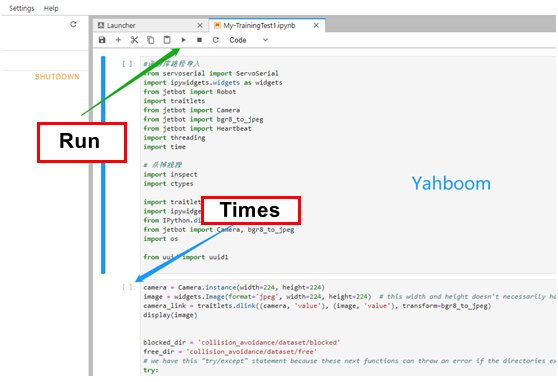Click the first cell's execution prompt
558x382 pixels.
(x=129, y=64)
